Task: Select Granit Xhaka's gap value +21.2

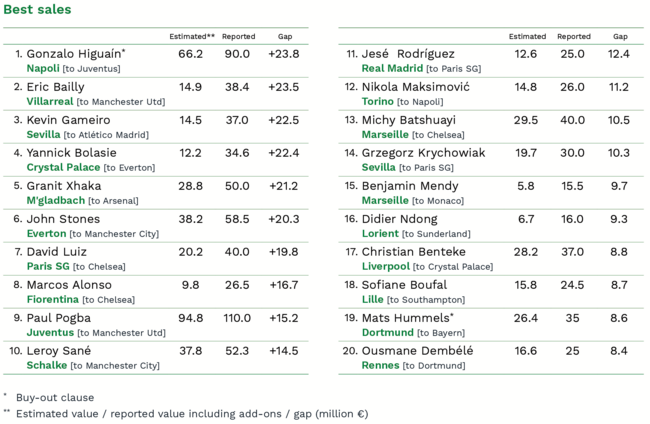Action: (x=284, y=186)
